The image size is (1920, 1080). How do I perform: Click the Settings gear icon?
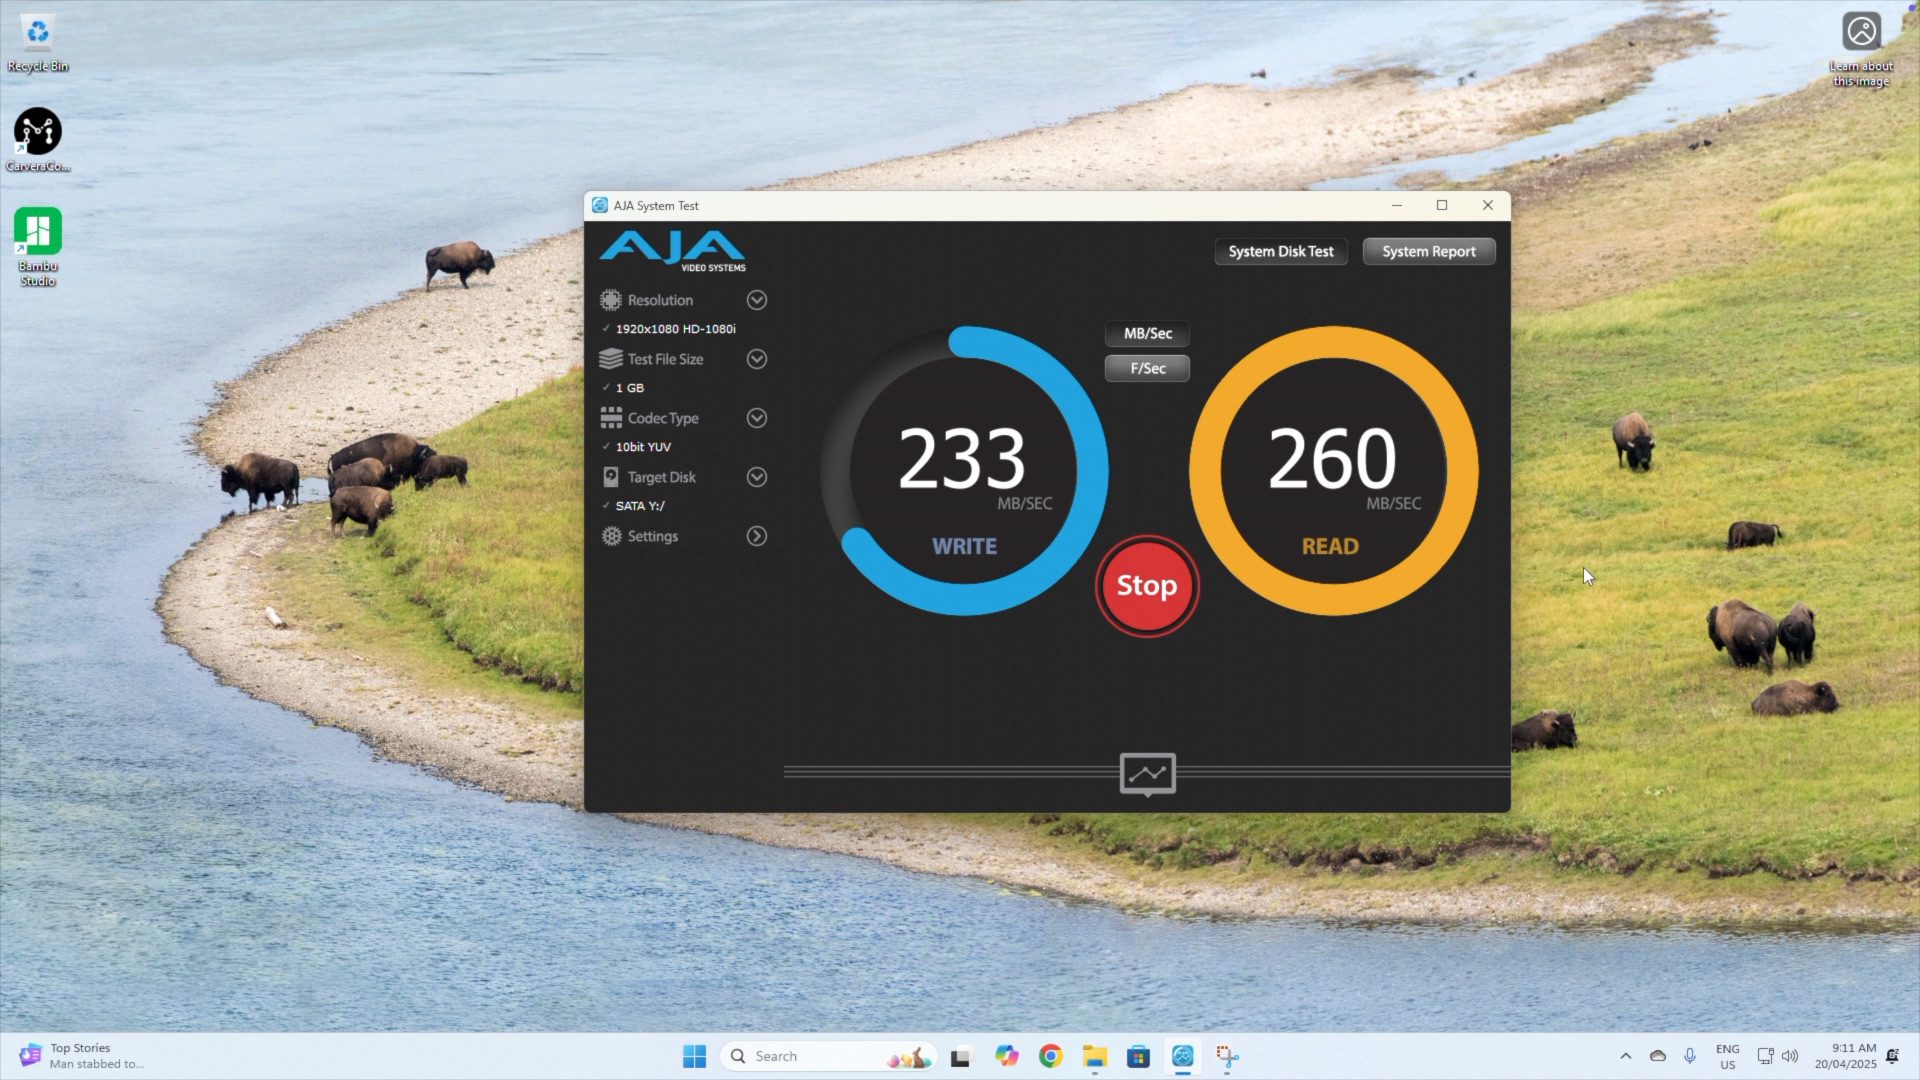tap(611, 536)
